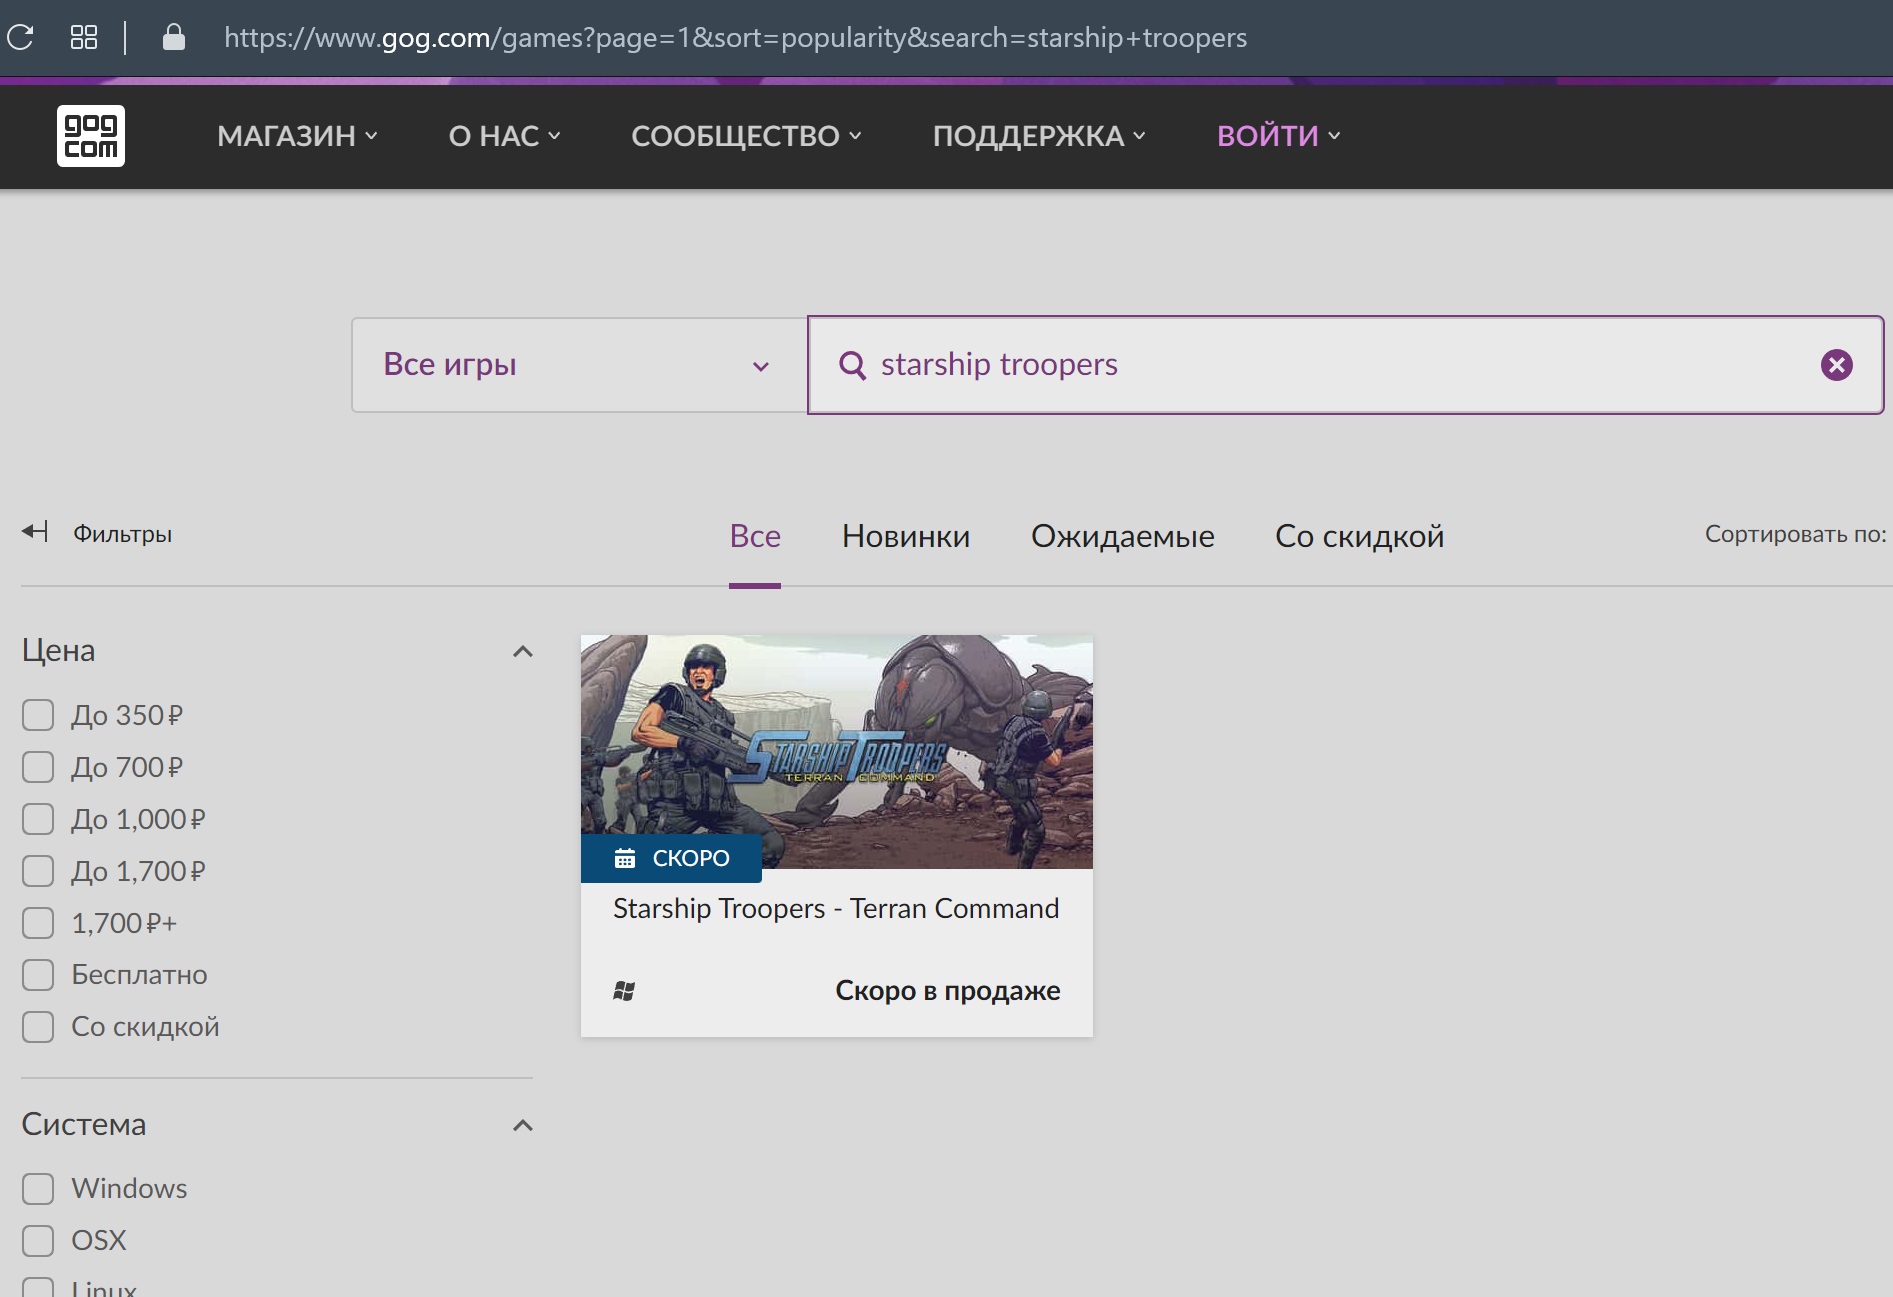Open the browser tab grid icon

(x=84, y=38)
